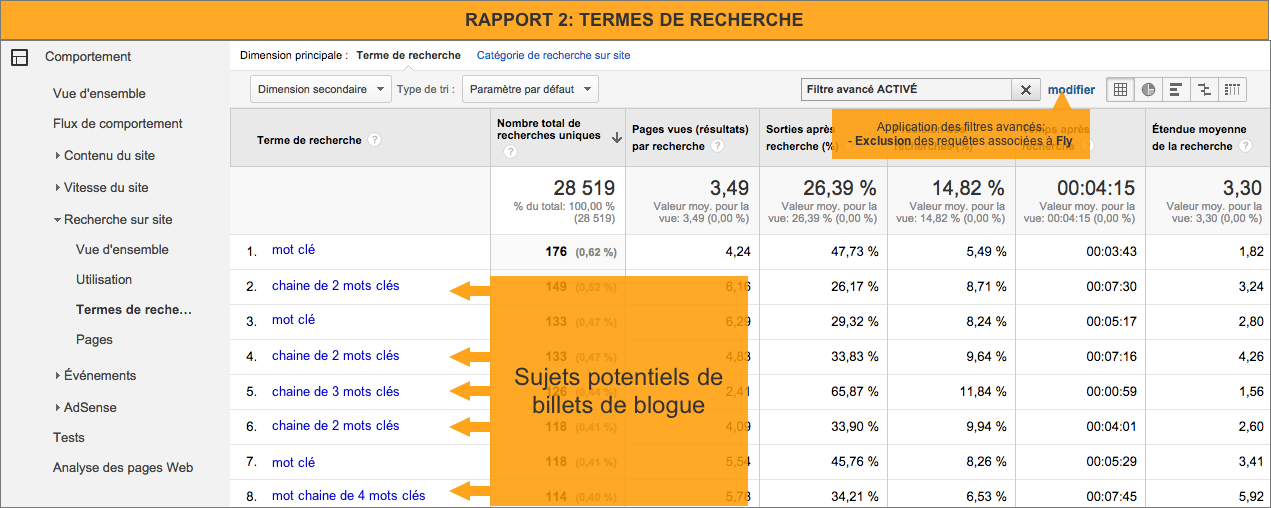This screenshot has width=1271, height=508.
Task: Click the Filtre avancé ACTIVÉ field
Action: [x=907, y=89]
